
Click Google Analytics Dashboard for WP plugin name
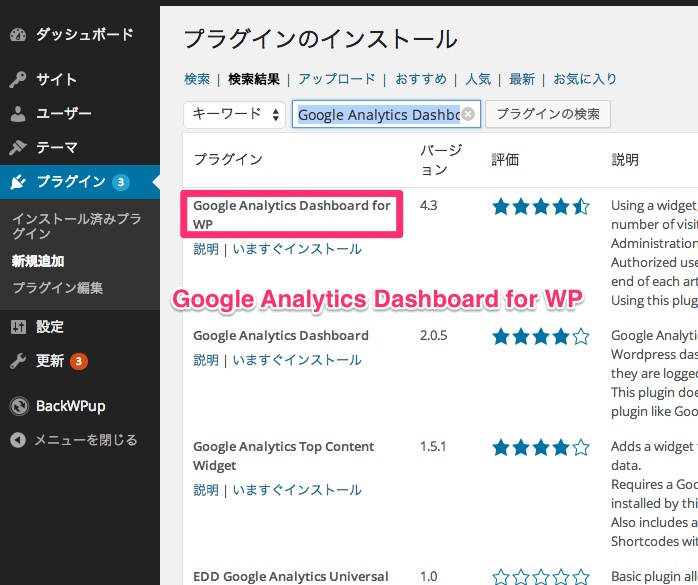[x=292, y=215]
